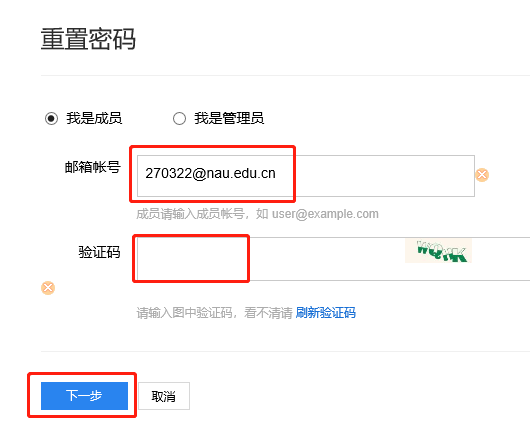Click the user@example.com hint text
Screen dimensions: 530x434
tap(325, 214)
